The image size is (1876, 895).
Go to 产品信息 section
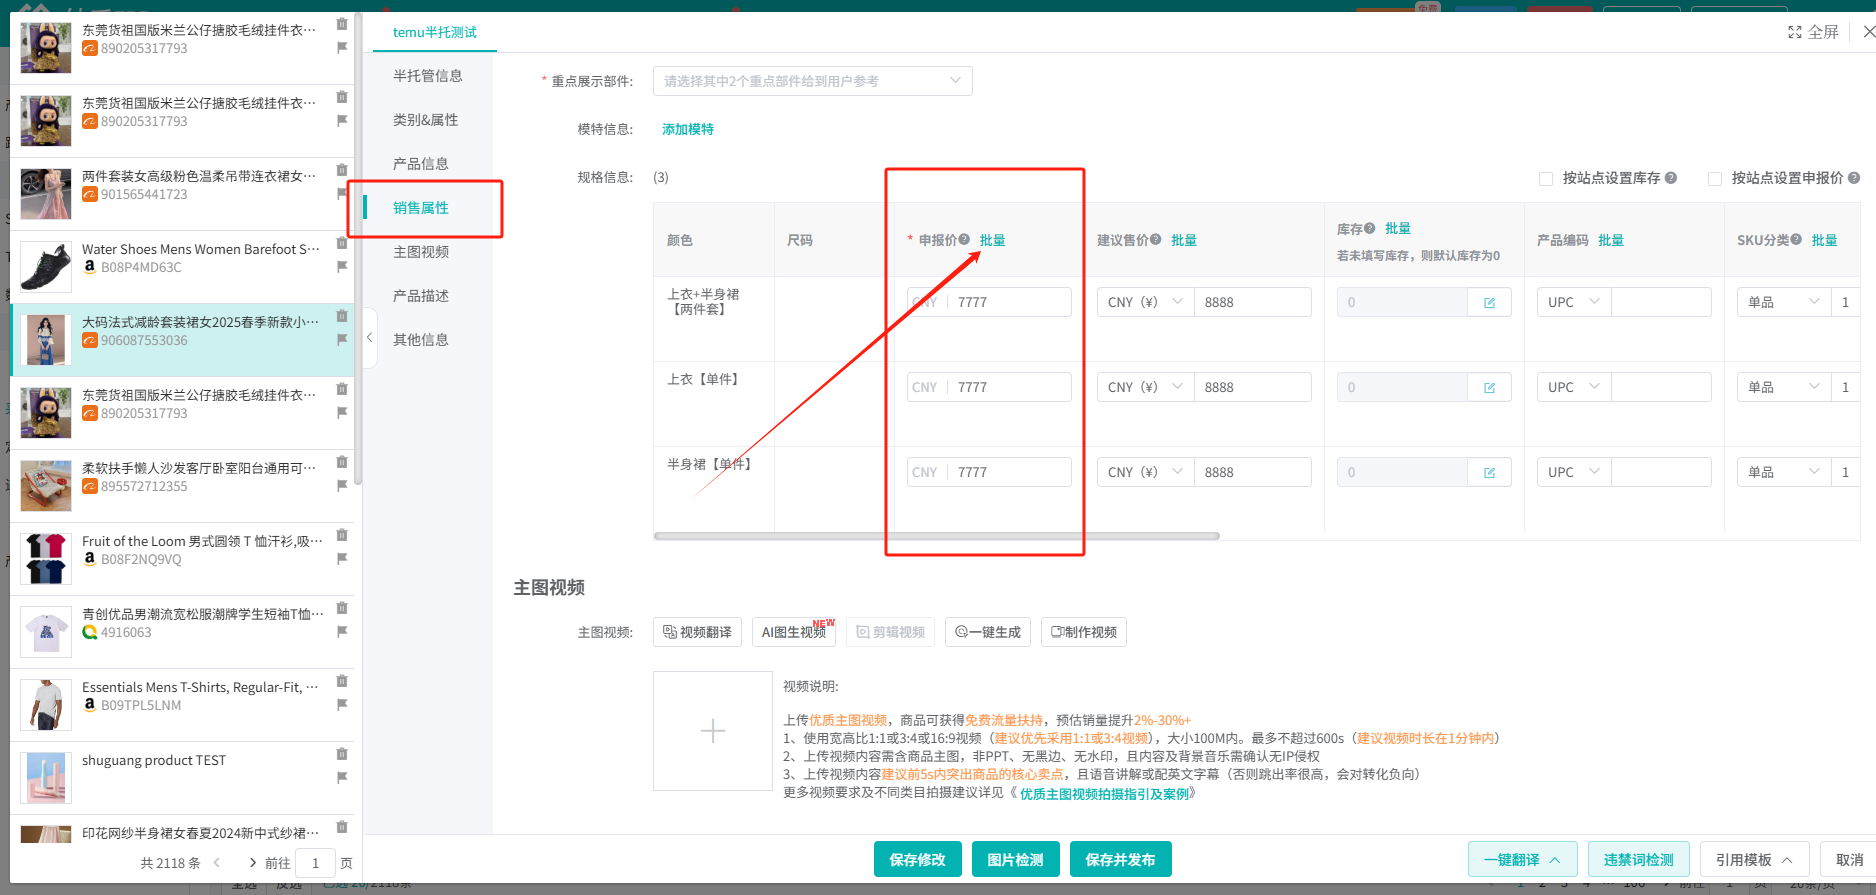click(421, 164)
